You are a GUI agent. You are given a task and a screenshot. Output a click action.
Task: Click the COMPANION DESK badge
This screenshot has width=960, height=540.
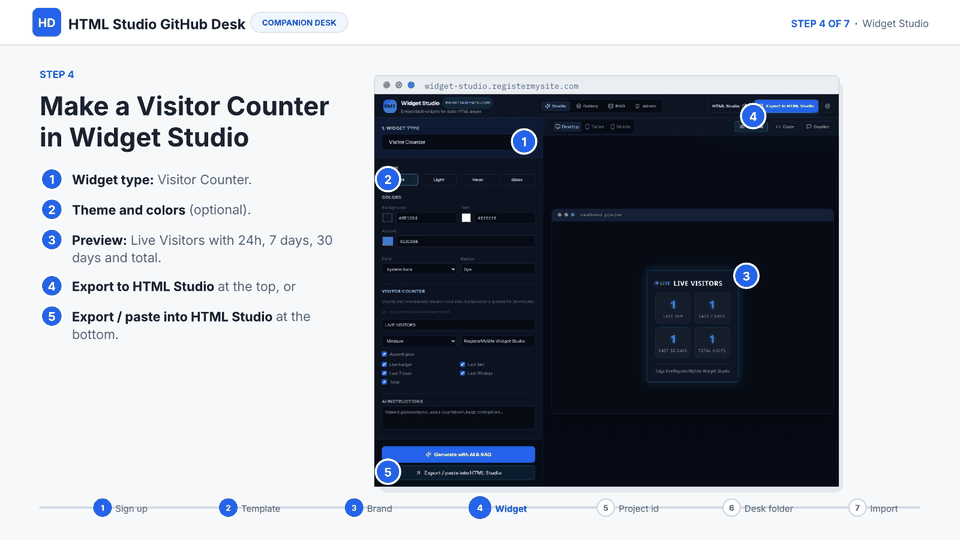299,23
